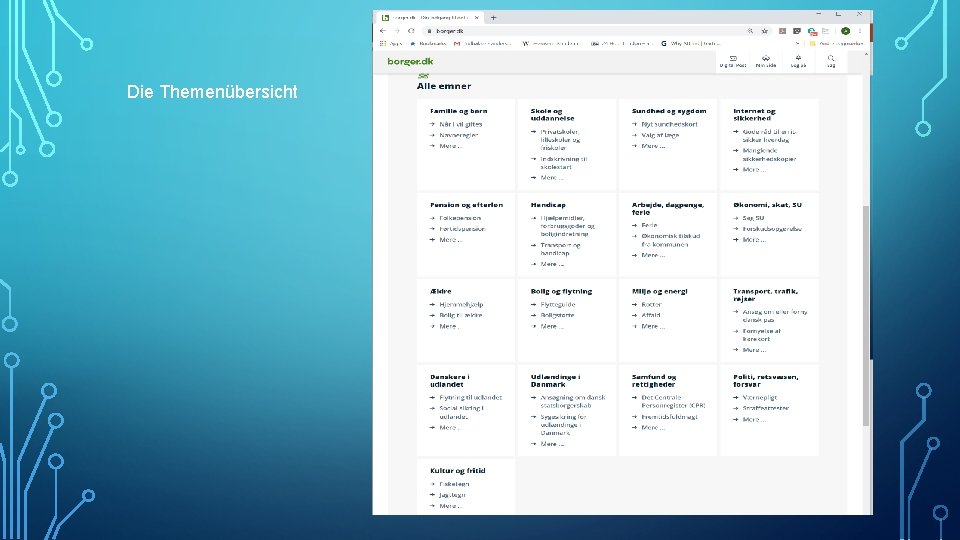Open the Danskere i udlandet heading
The height and width of the screenshot is (540, 960).
[x=449, y=381]
